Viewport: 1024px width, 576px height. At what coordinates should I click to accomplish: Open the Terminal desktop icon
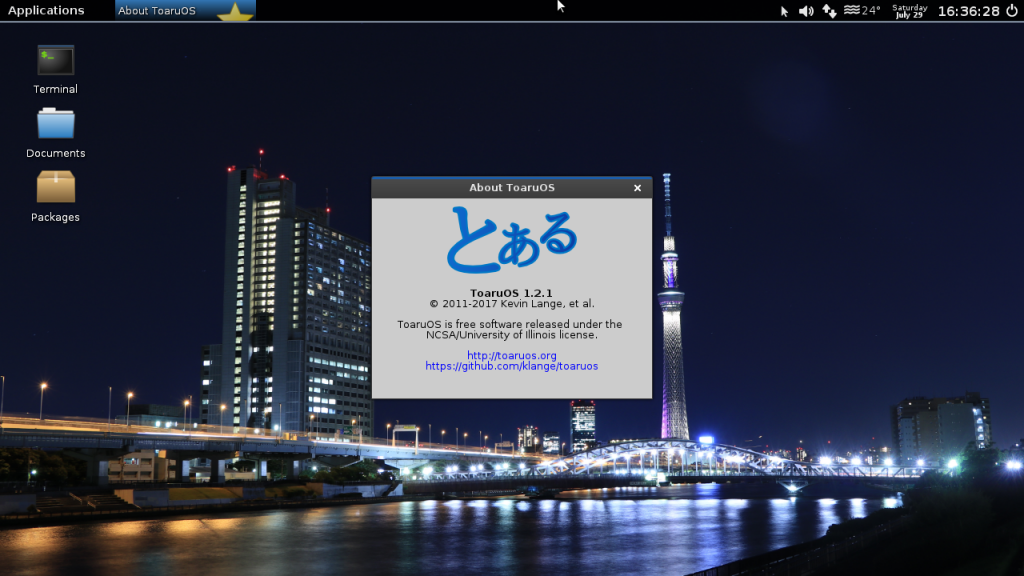pos(56,61)
